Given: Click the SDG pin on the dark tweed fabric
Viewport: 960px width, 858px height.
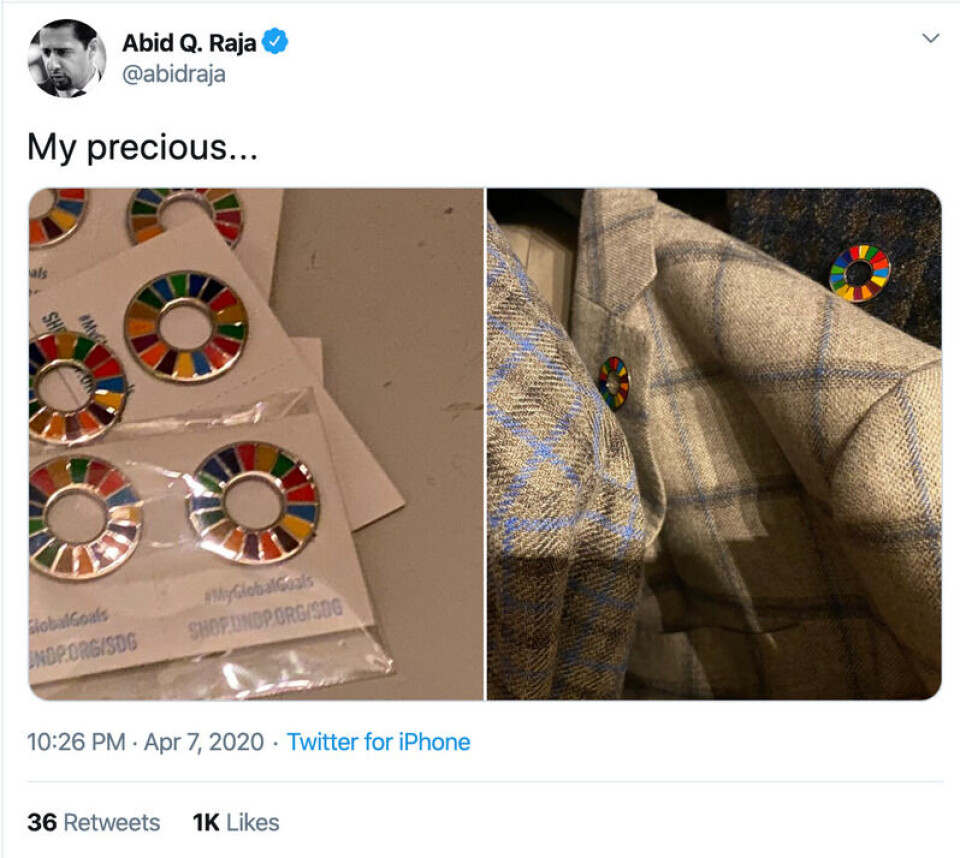Looking at the screenshot, I should (x=859, y=273).
